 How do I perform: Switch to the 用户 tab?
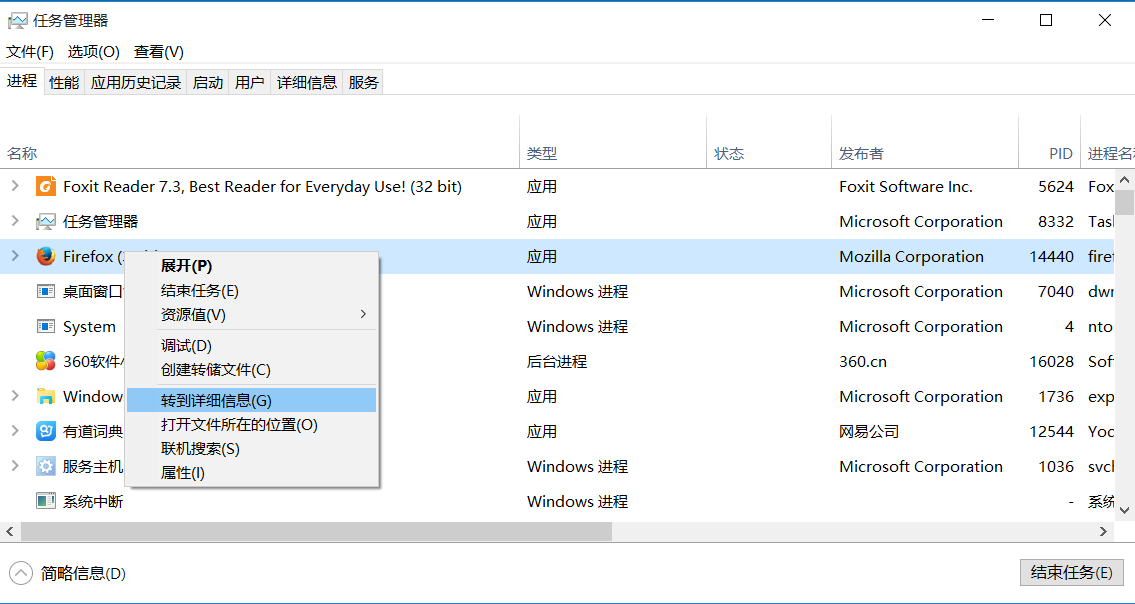(250, 83)
